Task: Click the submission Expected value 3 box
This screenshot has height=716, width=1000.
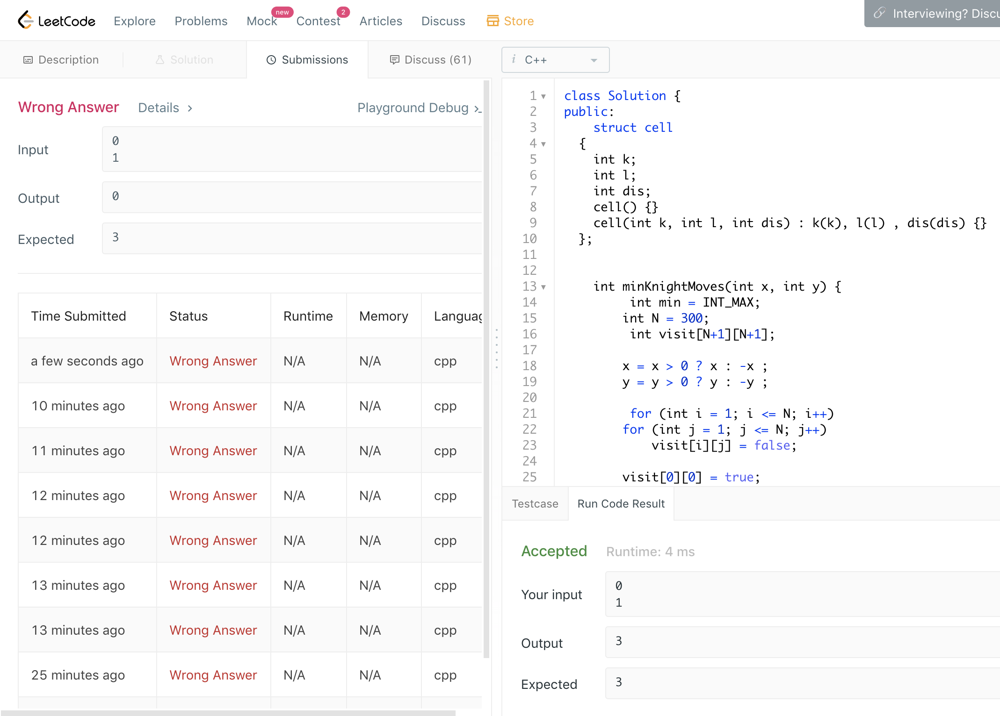Action: (292, 238)
